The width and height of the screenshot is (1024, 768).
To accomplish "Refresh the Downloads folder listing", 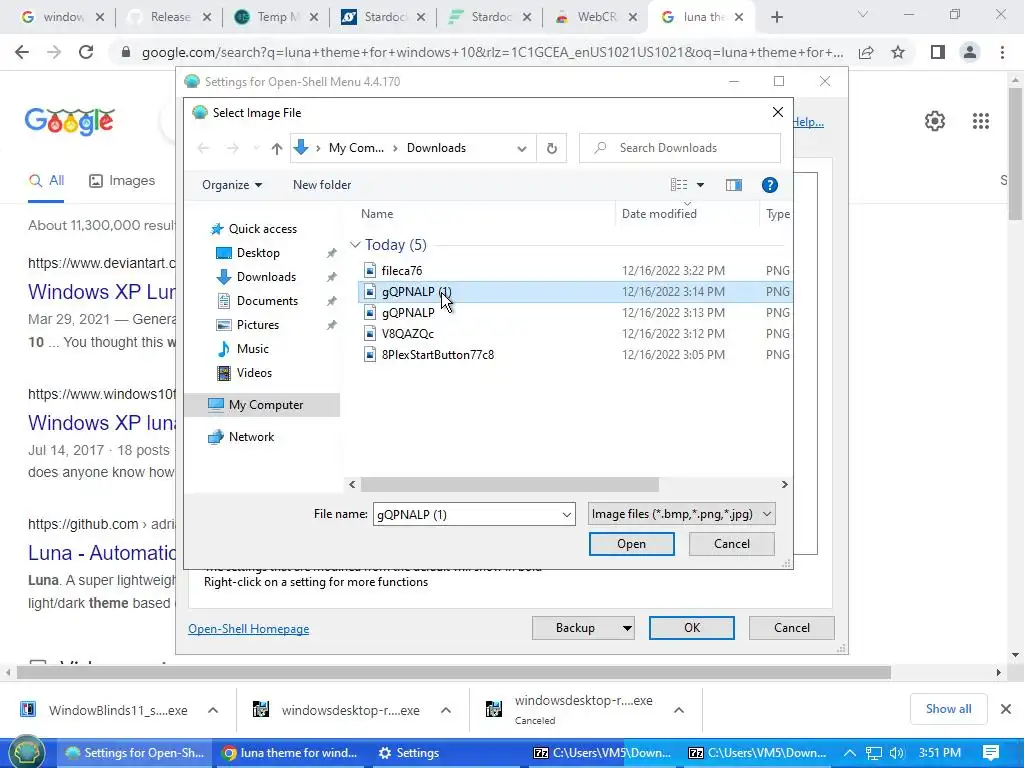I will tap(552, 148).
